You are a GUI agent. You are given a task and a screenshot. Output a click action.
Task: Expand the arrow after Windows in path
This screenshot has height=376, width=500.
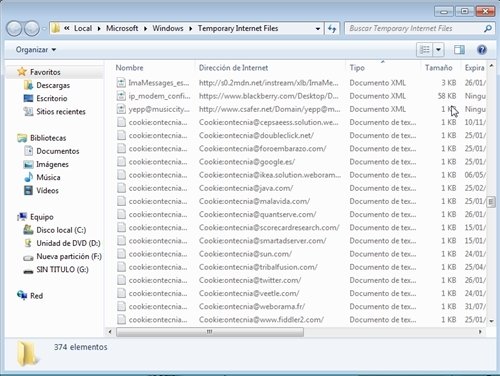(x=191, y=29)
